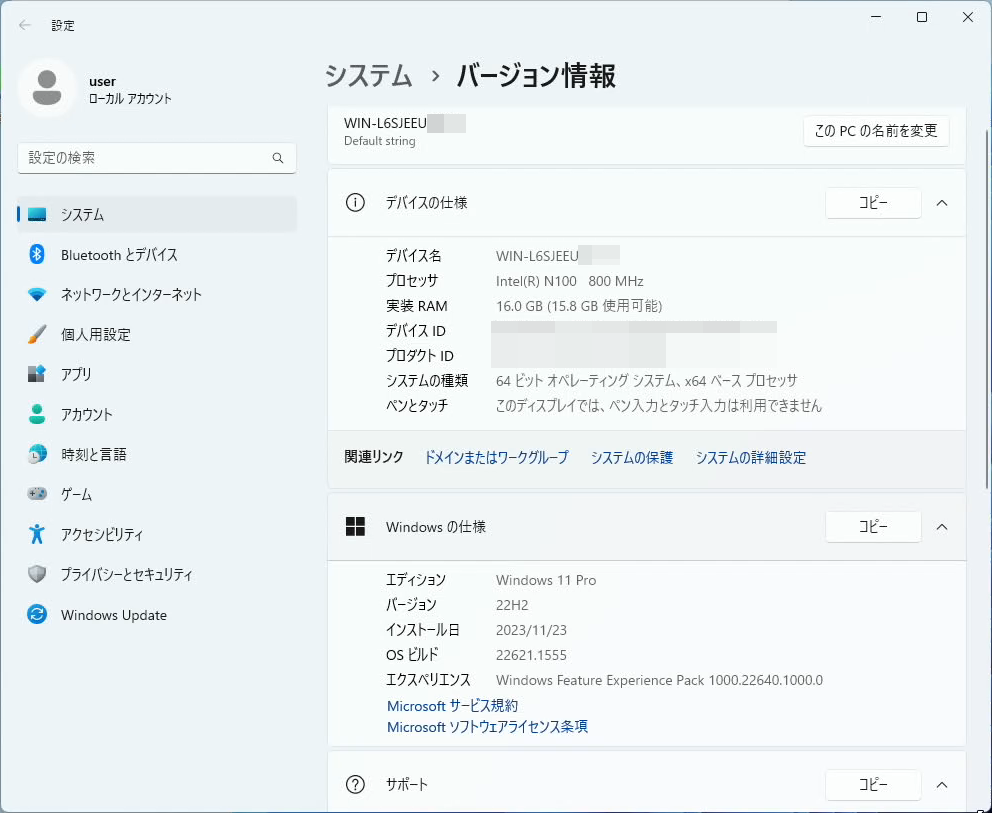Viewport: 992px width, 813px height.
Task: Click the install date 2023/11/23
Action: (x=531, y=630)
